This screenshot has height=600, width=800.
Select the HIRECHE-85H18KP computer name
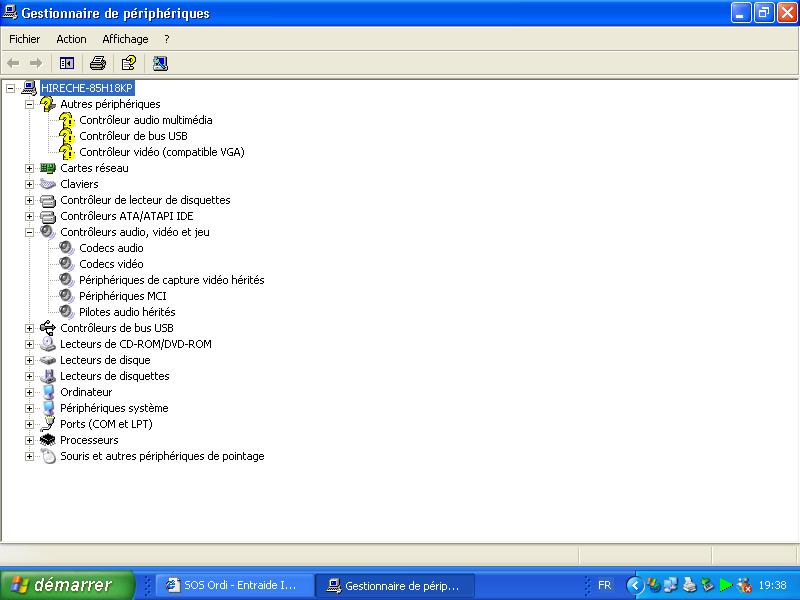click(87, 88)
